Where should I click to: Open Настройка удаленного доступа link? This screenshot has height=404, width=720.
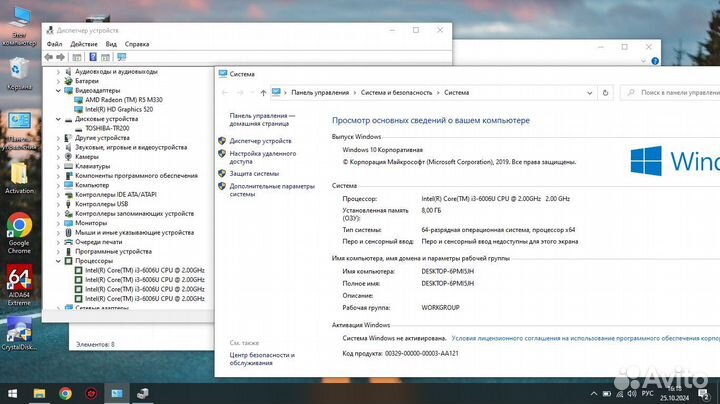263,157
